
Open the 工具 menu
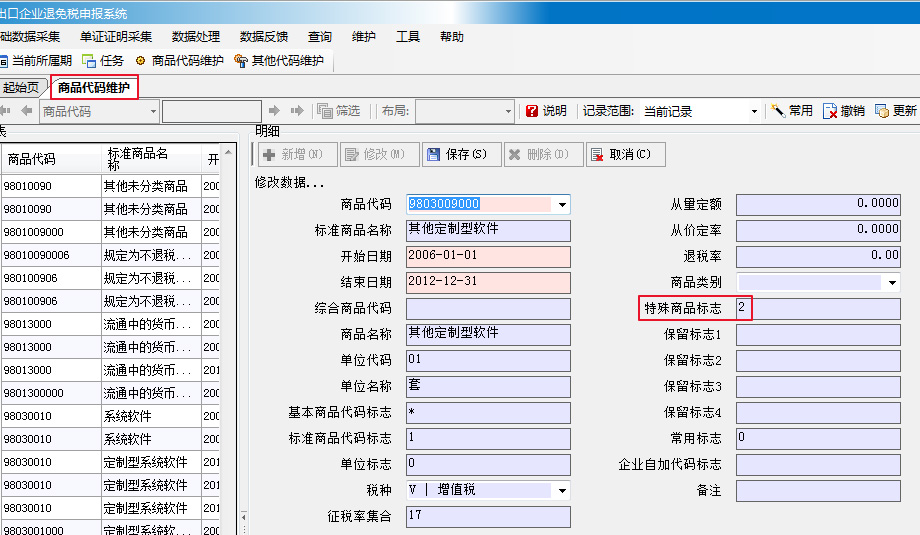408,36
